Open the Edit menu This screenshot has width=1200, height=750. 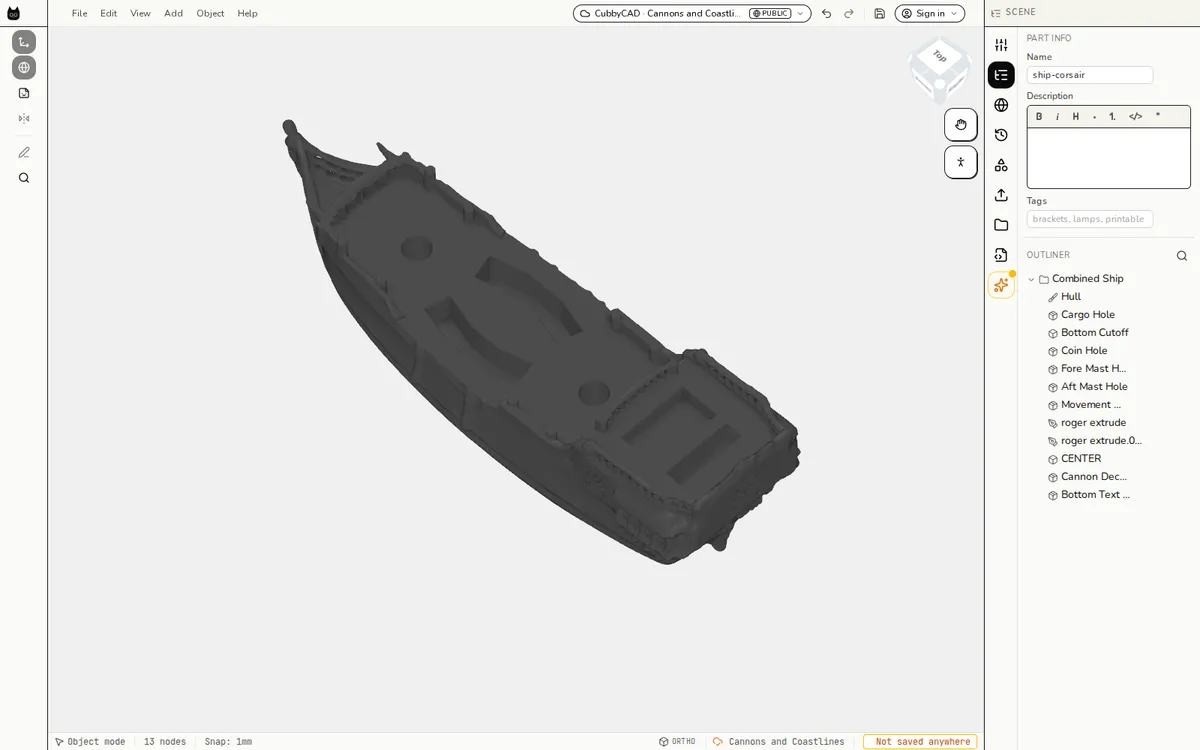[x=108, y=13]
